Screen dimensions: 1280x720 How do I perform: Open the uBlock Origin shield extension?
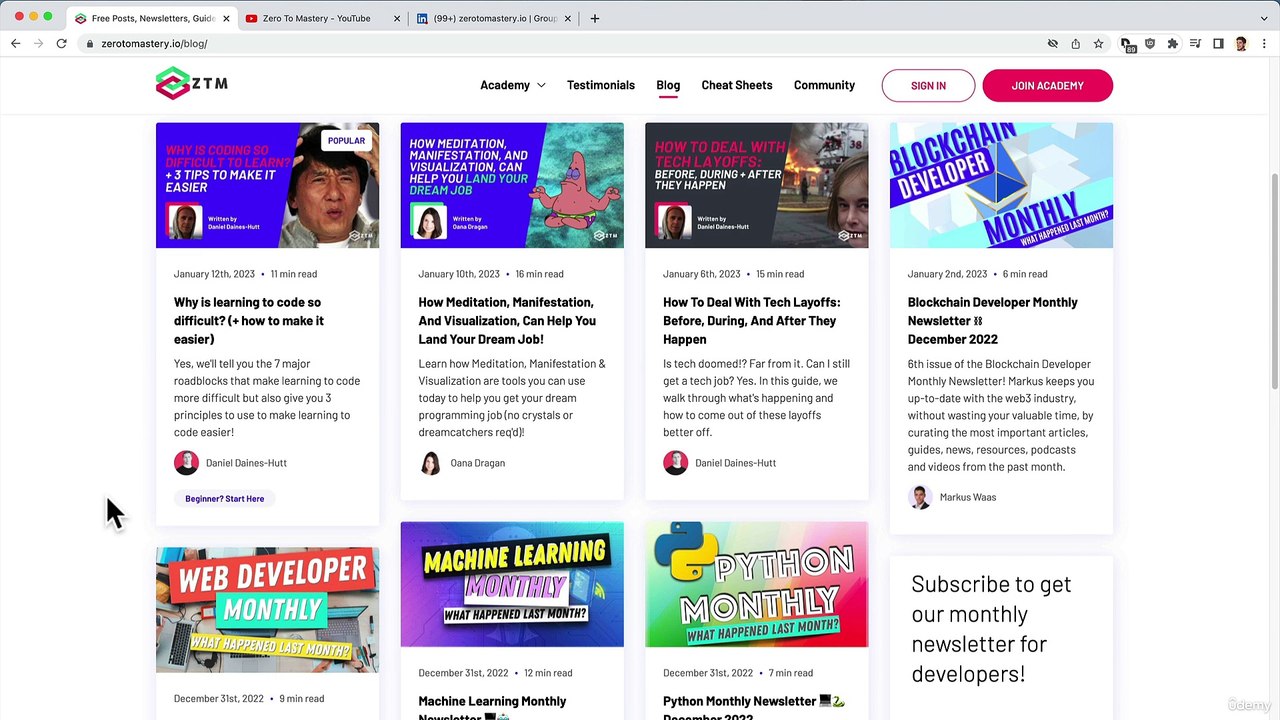(1150, 44)
